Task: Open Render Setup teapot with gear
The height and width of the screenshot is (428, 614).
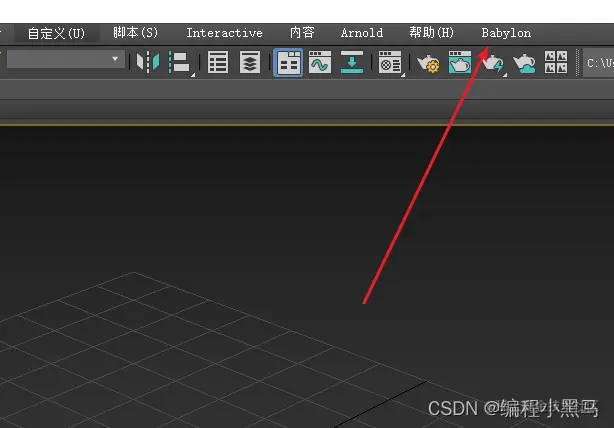Action: pyautogui.click(x=428, y=63)
